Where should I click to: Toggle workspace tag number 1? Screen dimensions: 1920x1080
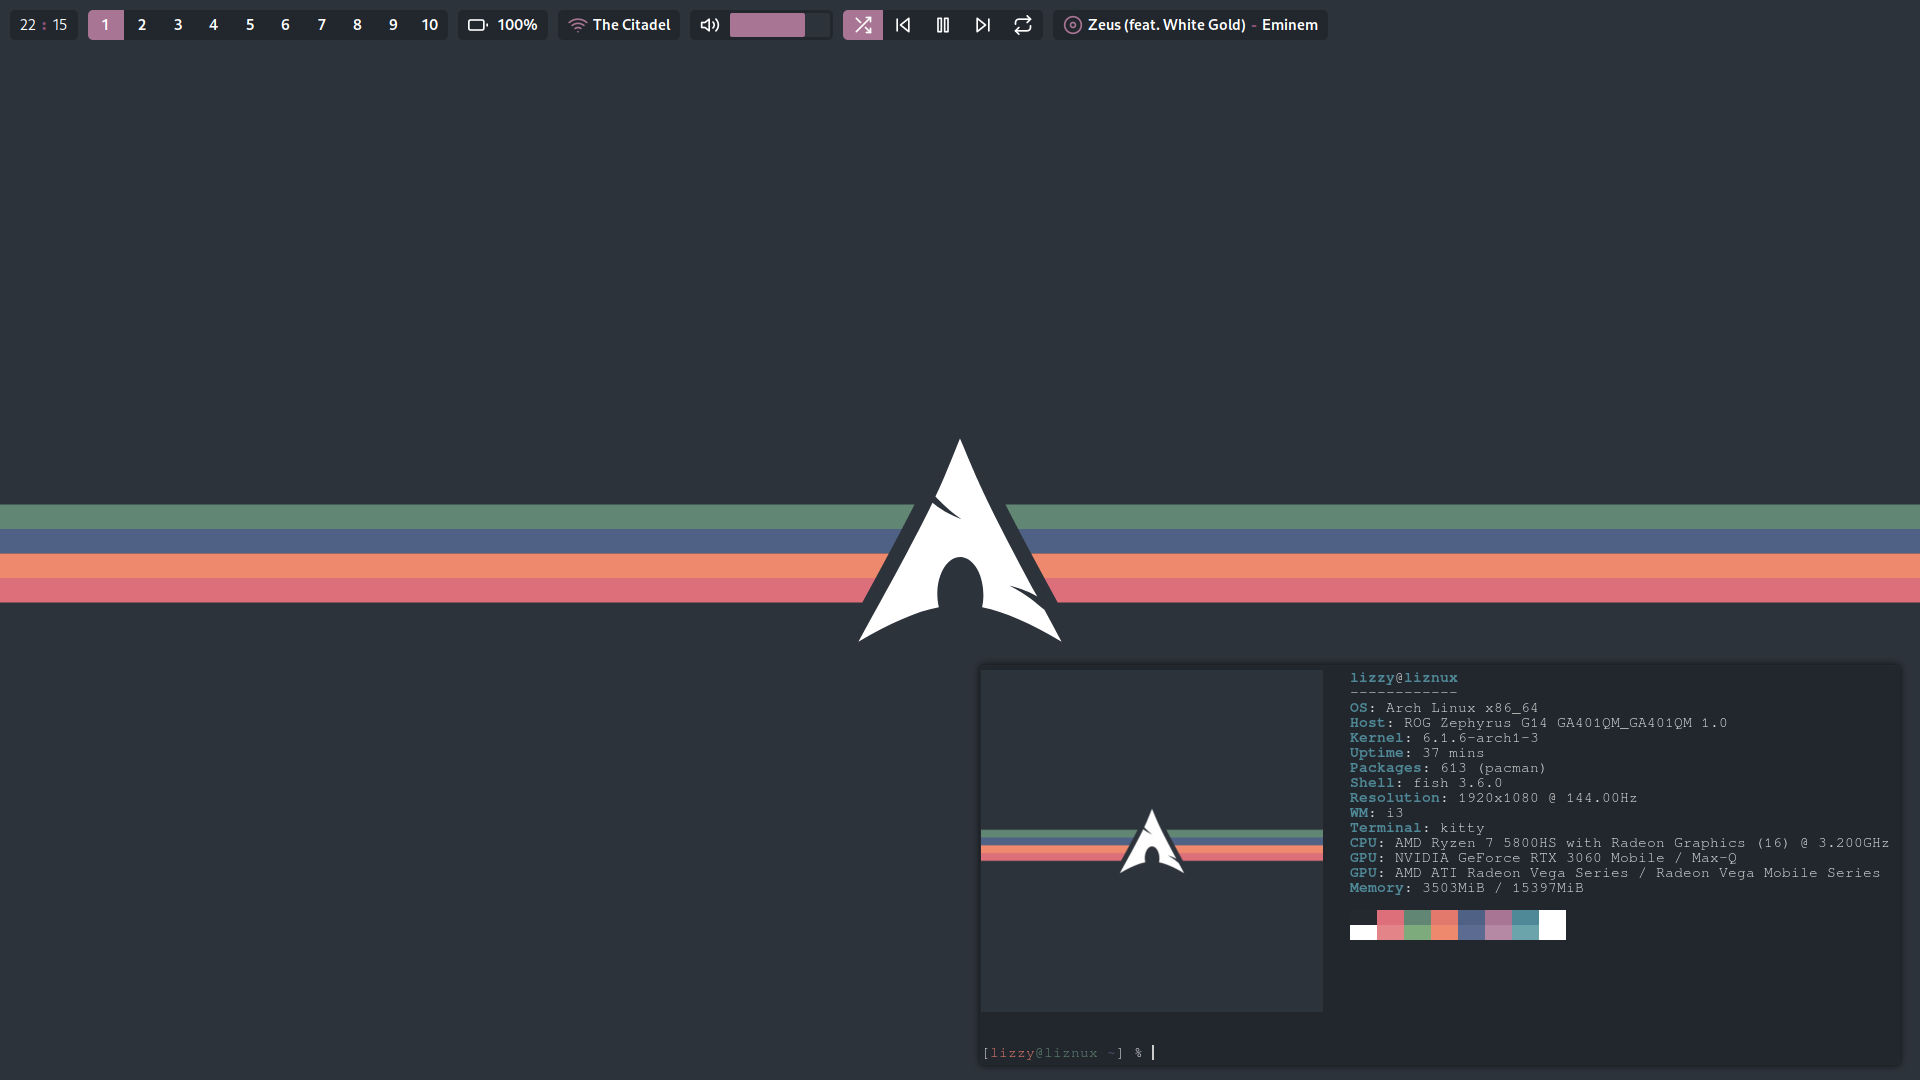coord(105,24)
